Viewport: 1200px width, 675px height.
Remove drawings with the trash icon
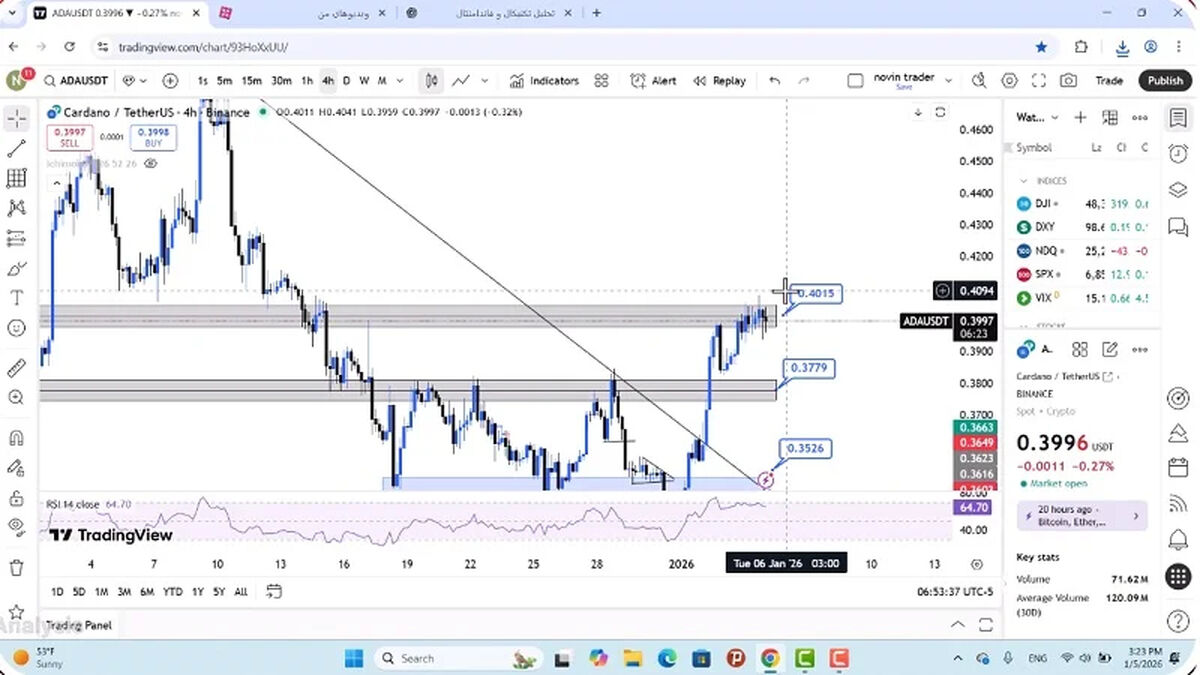click(16, 567)
